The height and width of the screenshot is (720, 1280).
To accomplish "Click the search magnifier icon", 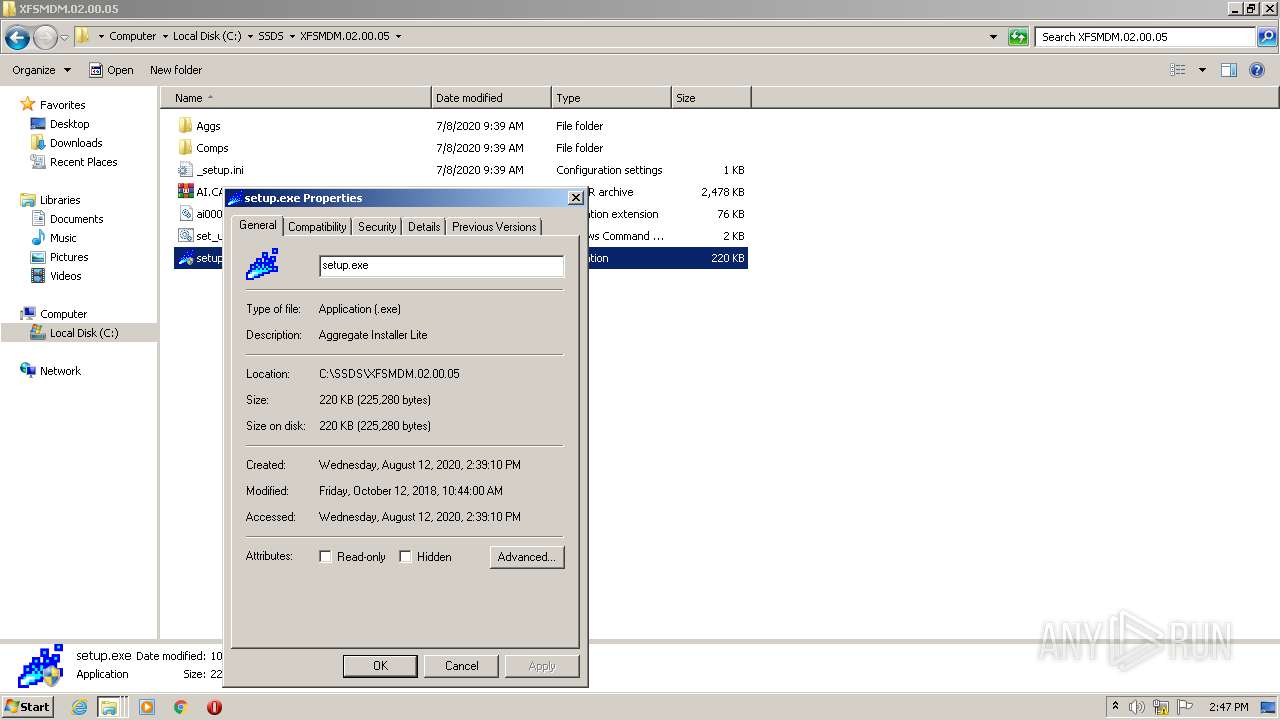I will point(1266,37).
